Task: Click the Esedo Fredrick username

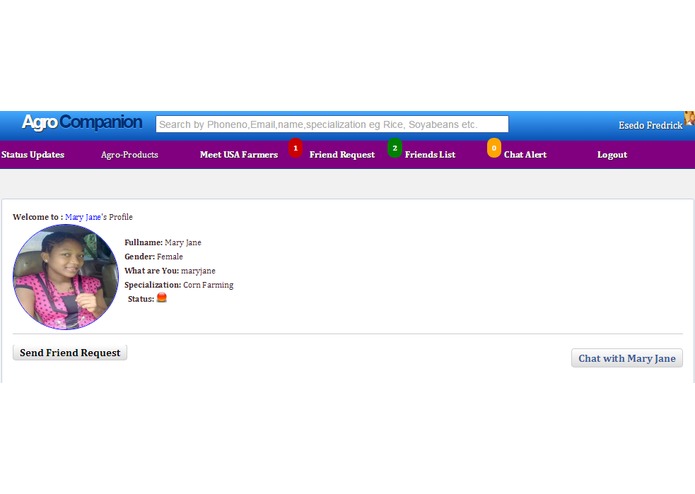Action: (x=650, y=125)
